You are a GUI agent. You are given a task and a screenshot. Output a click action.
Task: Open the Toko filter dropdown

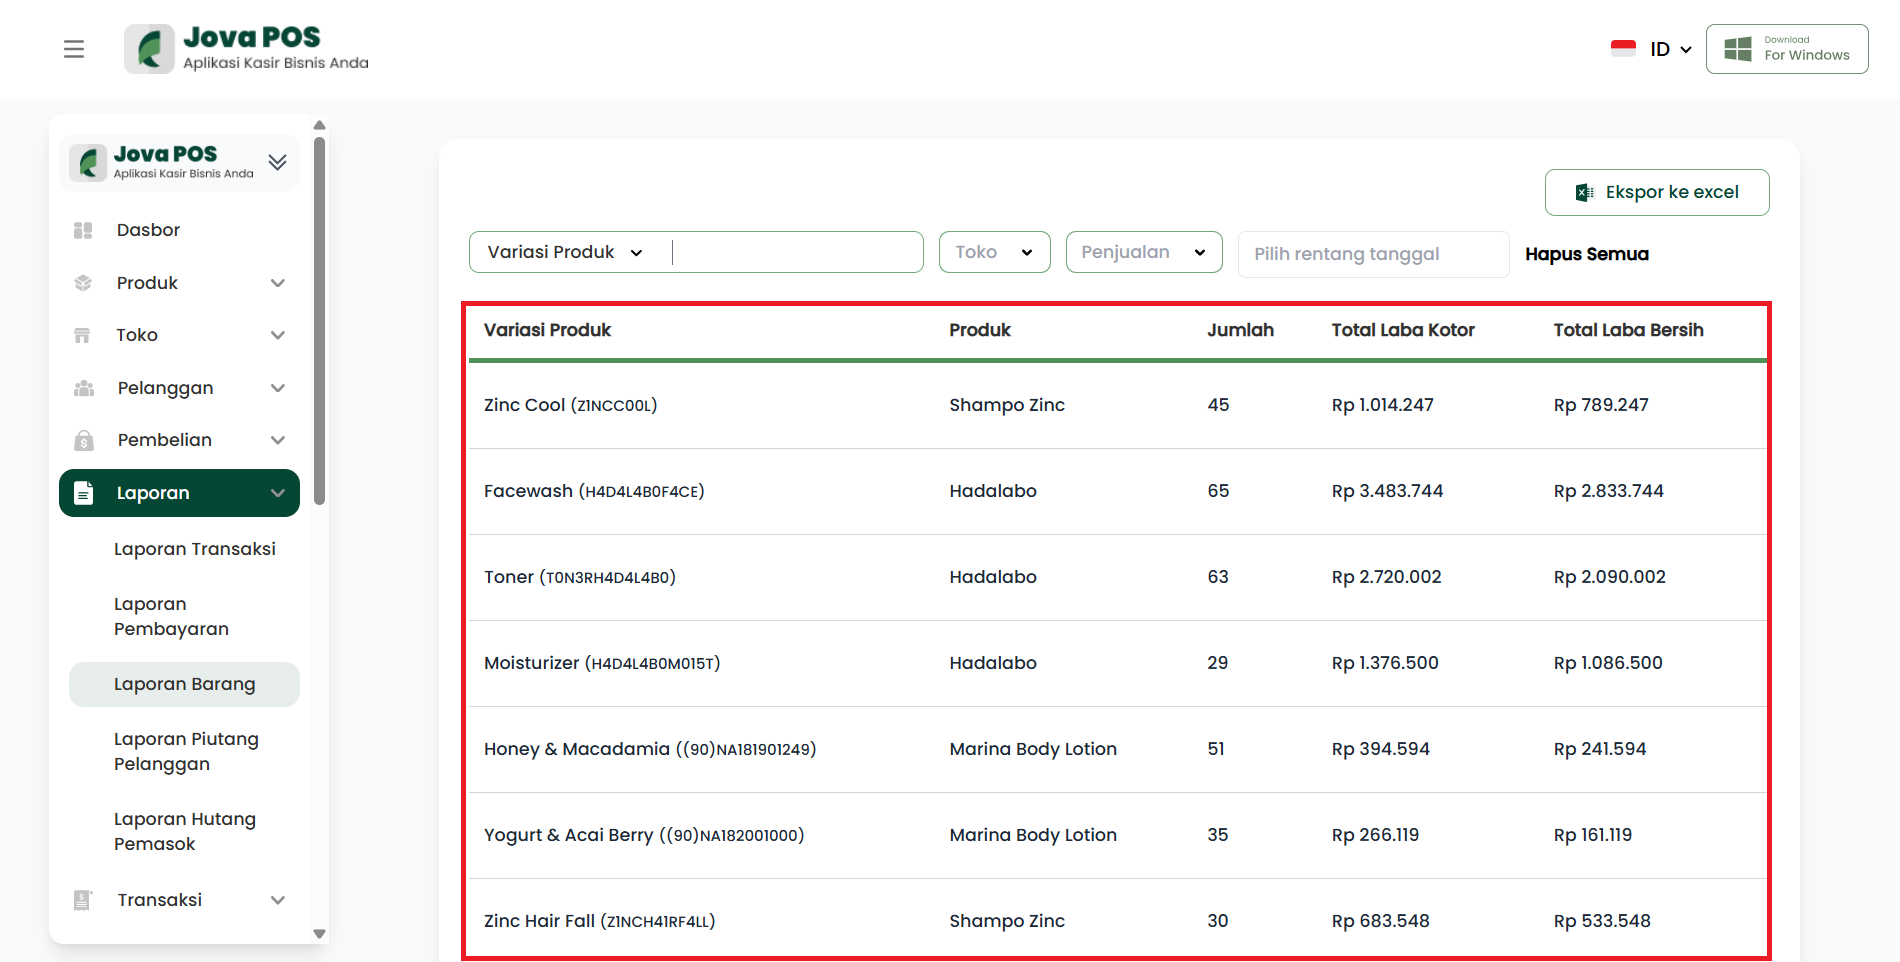(x=994, y=252)
